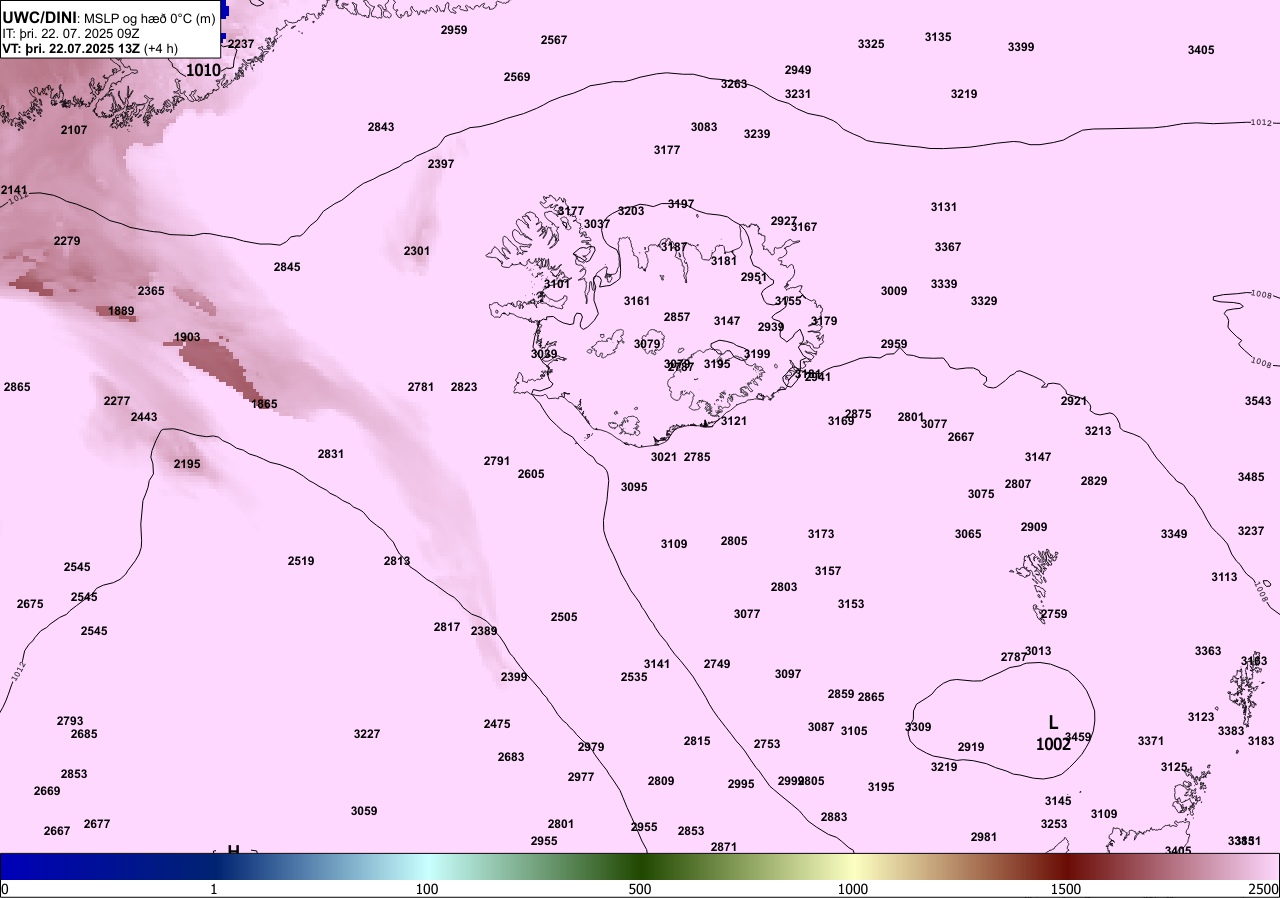
Task: Click the height value 2759 by the Faroe Islands
Action: (x=1054, y=614)
